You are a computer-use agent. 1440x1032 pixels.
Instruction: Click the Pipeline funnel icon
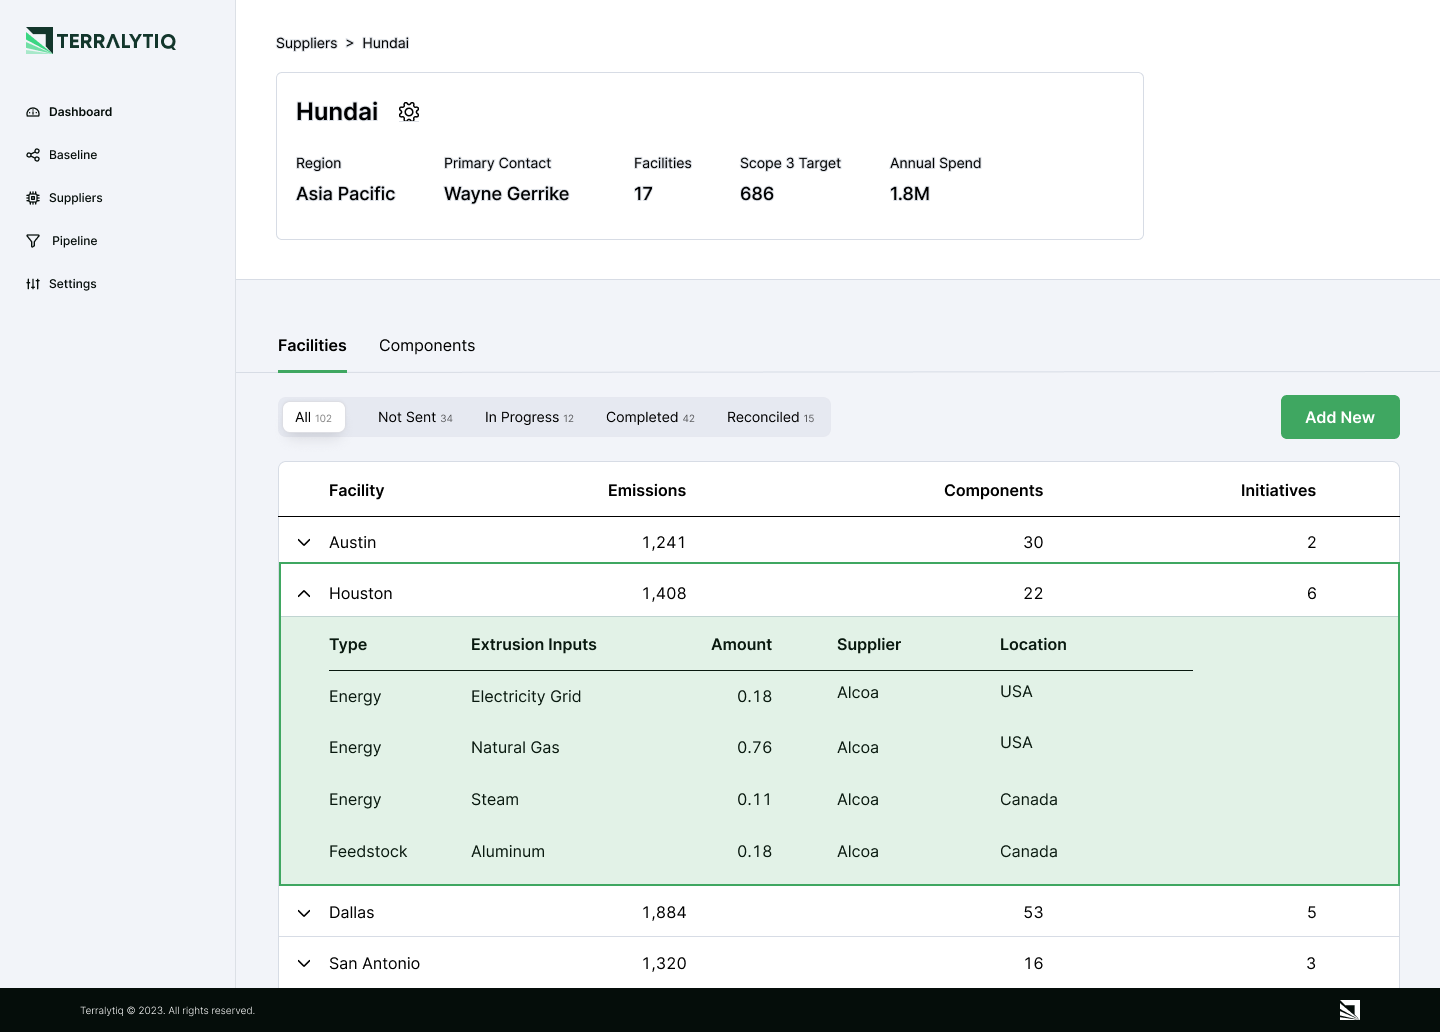[x=33, y=241]
